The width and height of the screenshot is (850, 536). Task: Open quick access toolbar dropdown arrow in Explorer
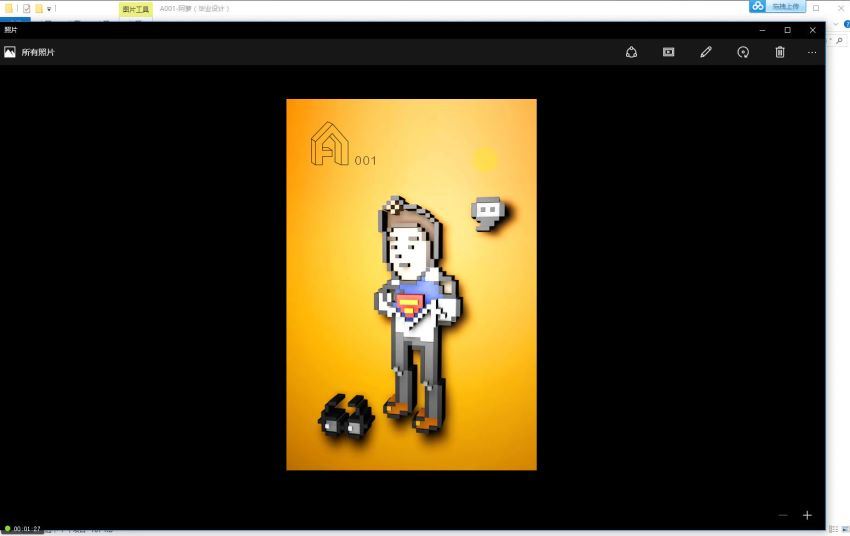49,9
